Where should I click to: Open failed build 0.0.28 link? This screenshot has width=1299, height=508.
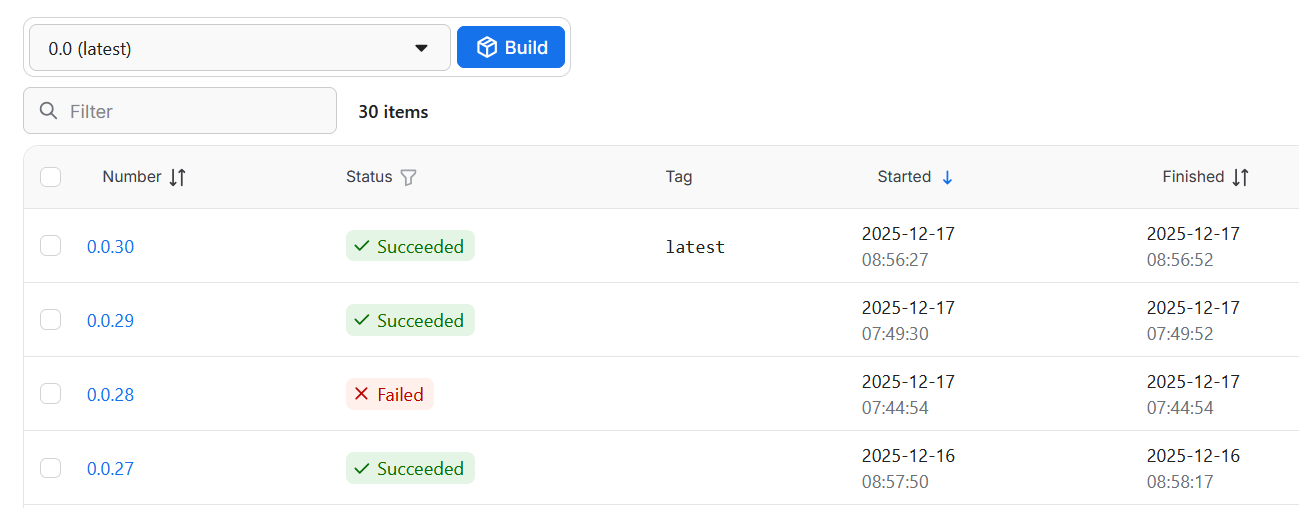click(110, 395)
